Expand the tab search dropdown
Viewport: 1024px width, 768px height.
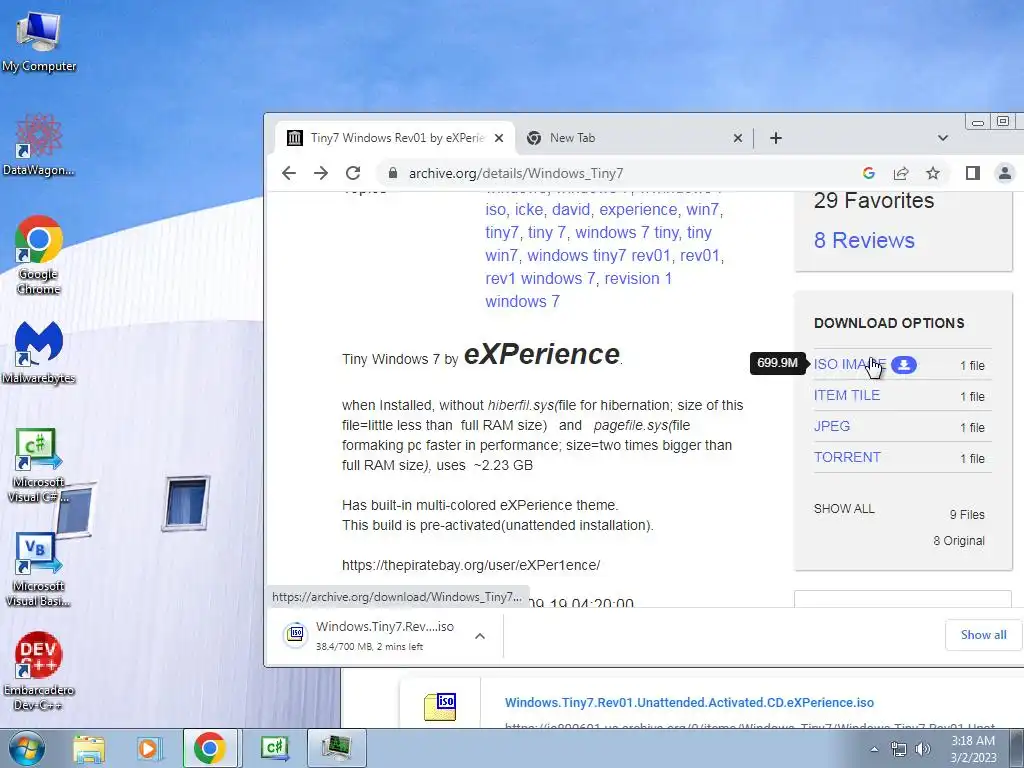[x=942, y=138]
